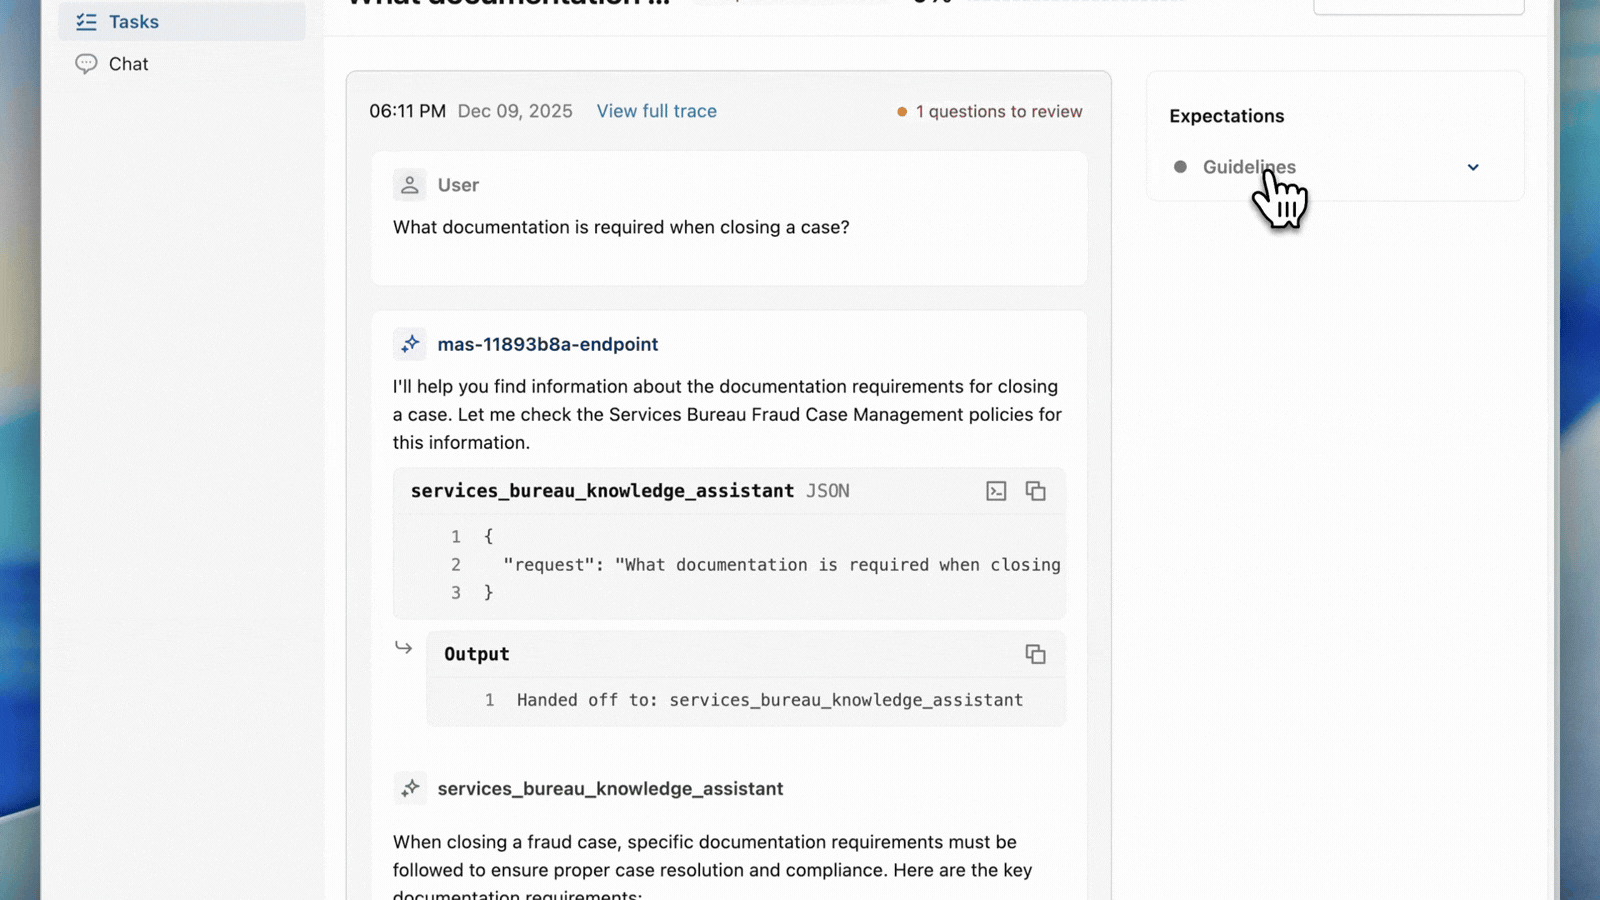Click the dashed progress bar at top

coord(1080,0)
